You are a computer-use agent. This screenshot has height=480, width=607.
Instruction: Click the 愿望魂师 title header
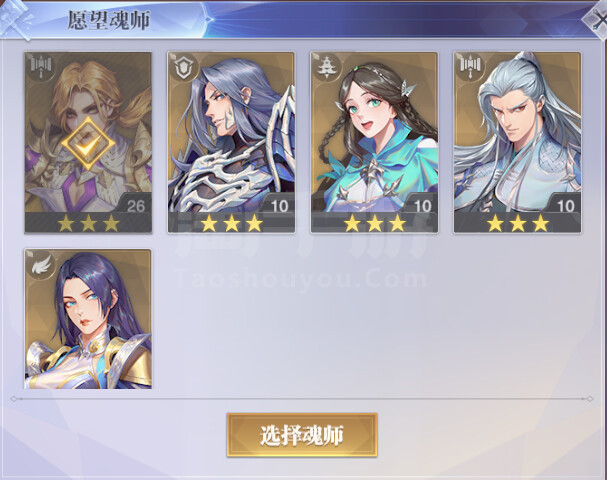pyautogui.click(x=109, y=20)
